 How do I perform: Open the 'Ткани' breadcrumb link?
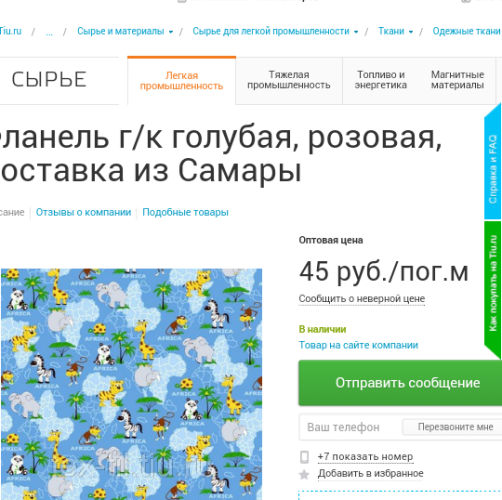(x=391, y=31)
